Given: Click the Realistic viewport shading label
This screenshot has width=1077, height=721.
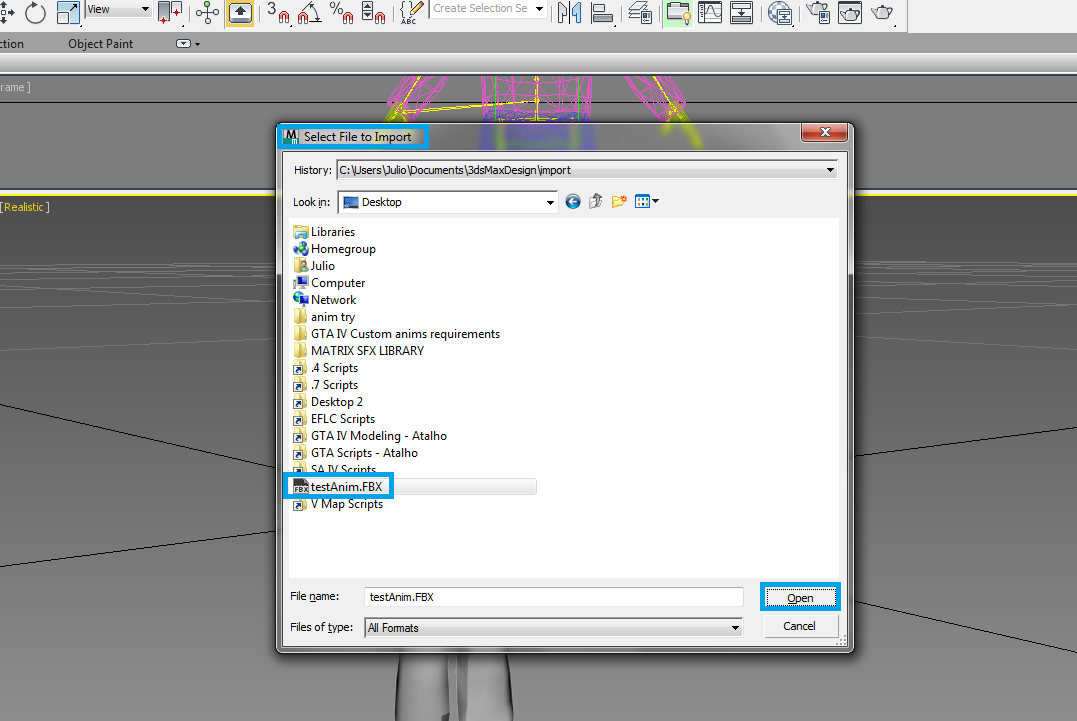Looking at the screenshot, I should (x=24, y=207).
